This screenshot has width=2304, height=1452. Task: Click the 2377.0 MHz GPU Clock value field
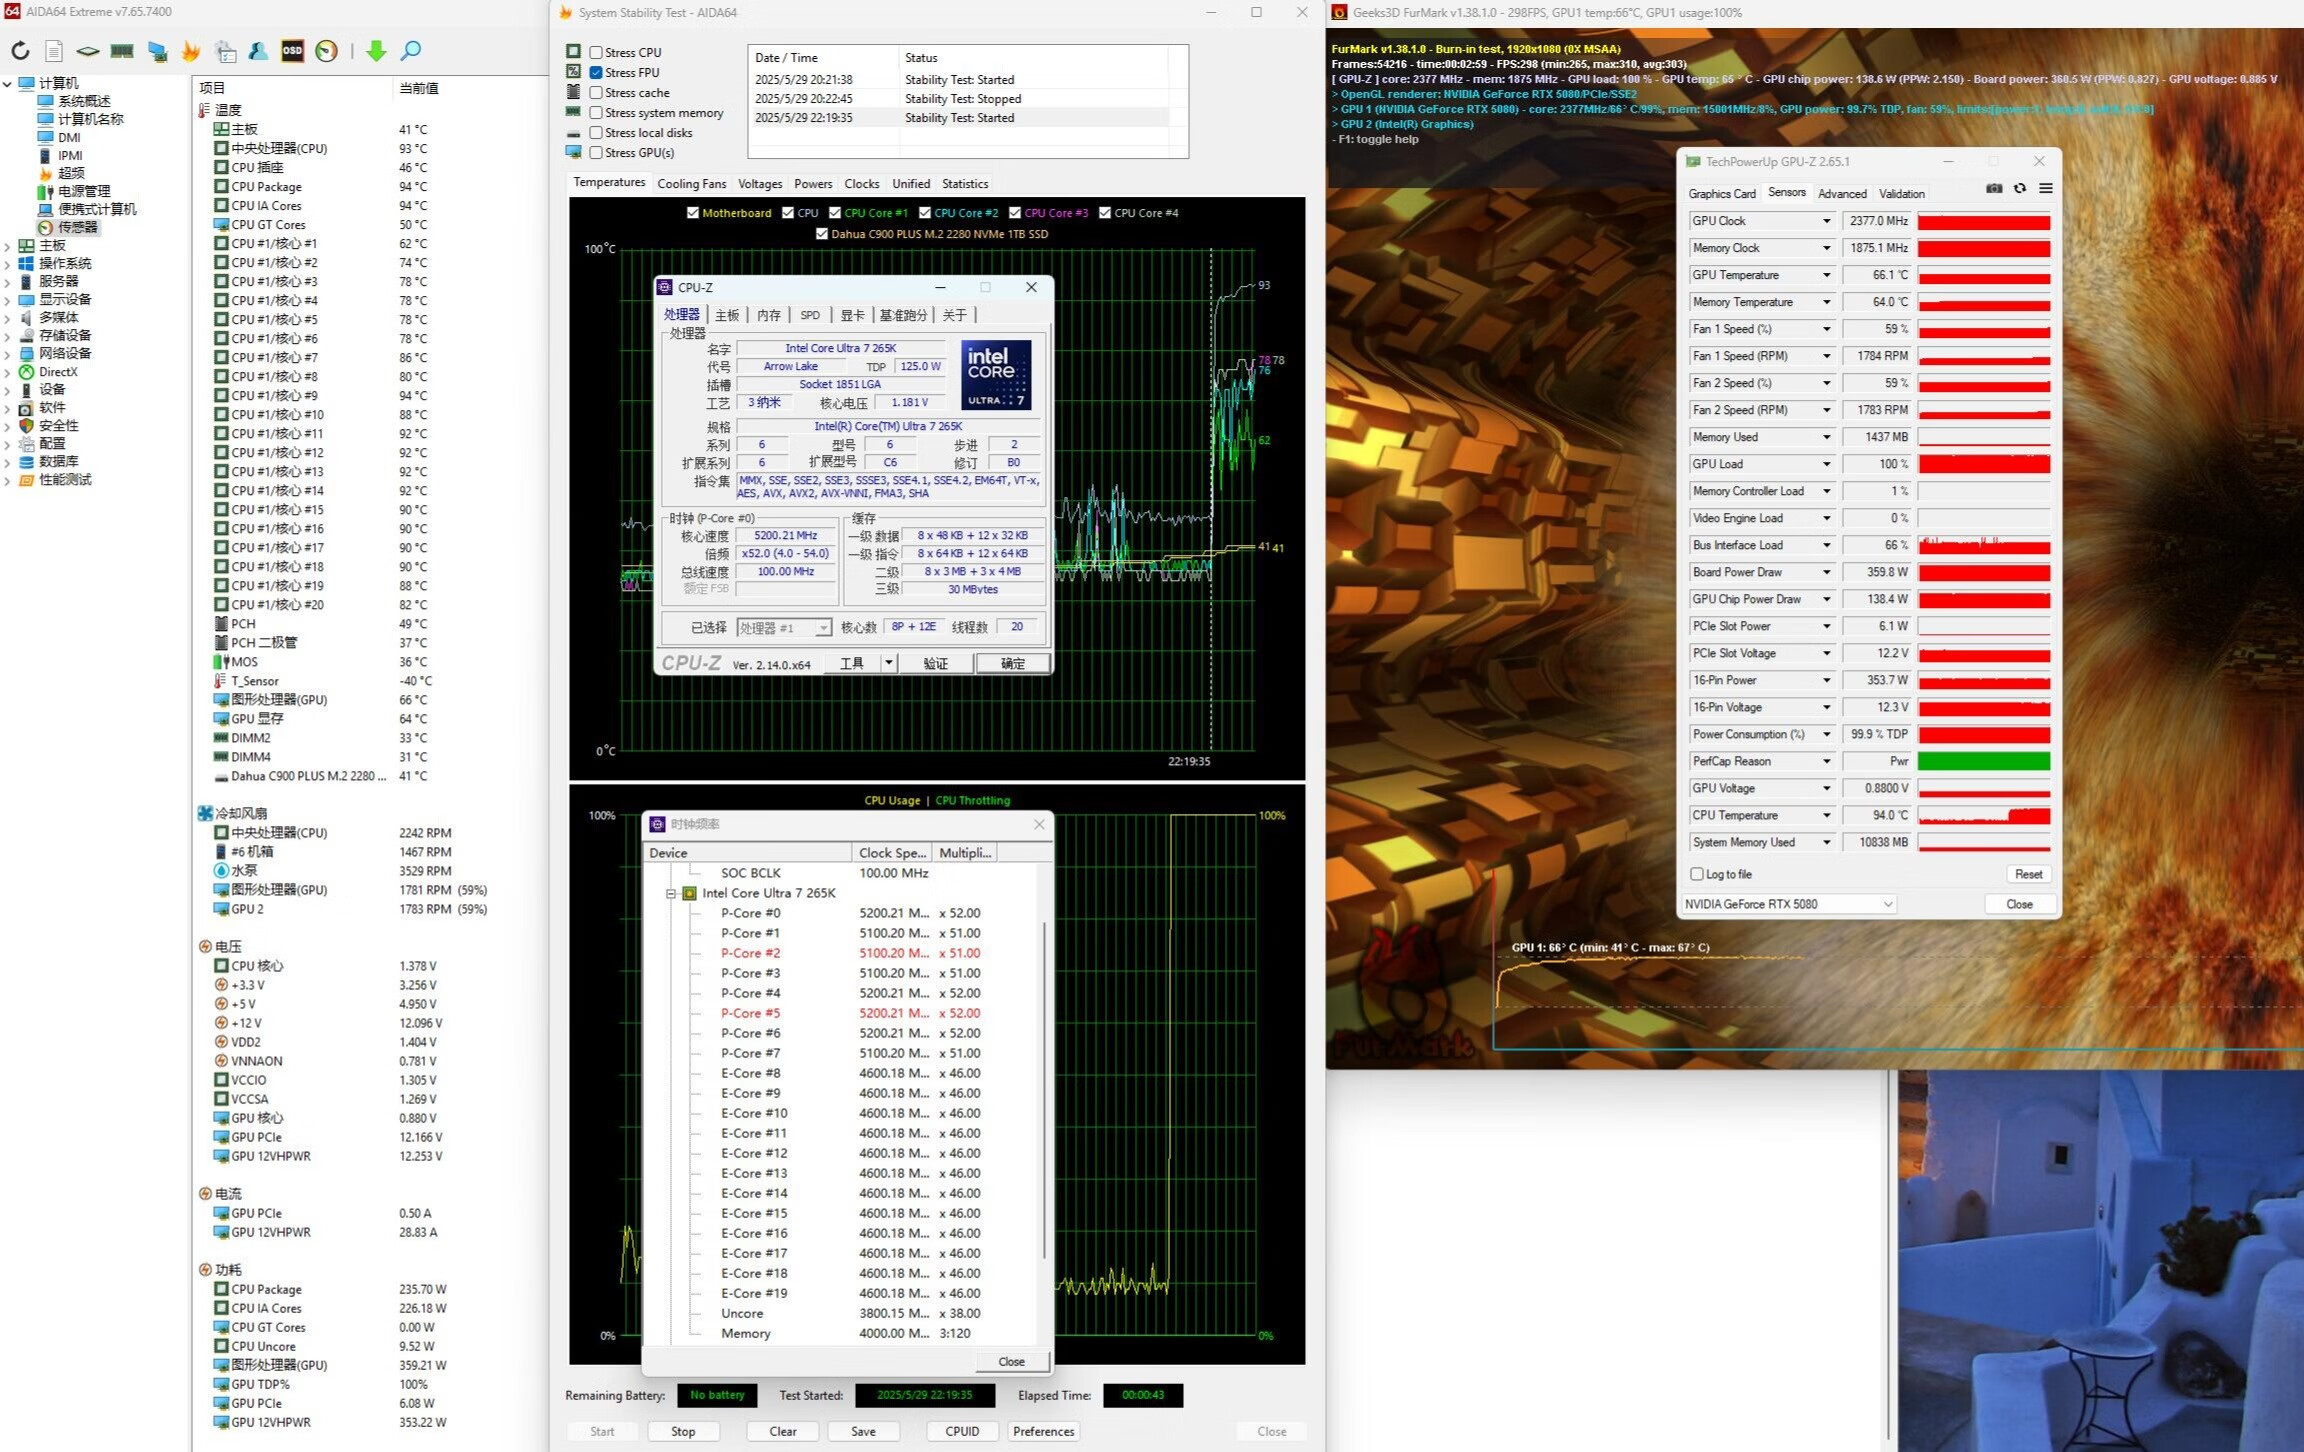pyautogui.click(x=1877, y=221)
